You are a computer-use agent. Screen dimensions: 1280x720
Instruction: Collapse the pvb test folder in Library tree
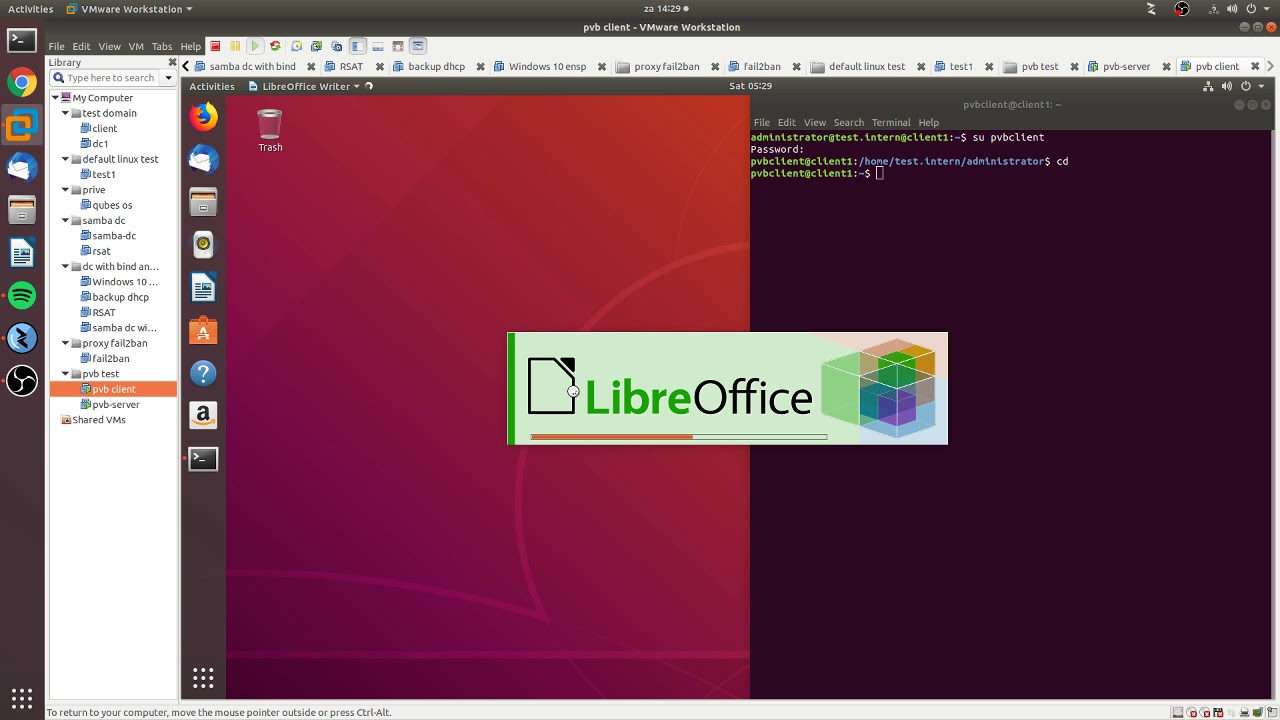(66, 374)
